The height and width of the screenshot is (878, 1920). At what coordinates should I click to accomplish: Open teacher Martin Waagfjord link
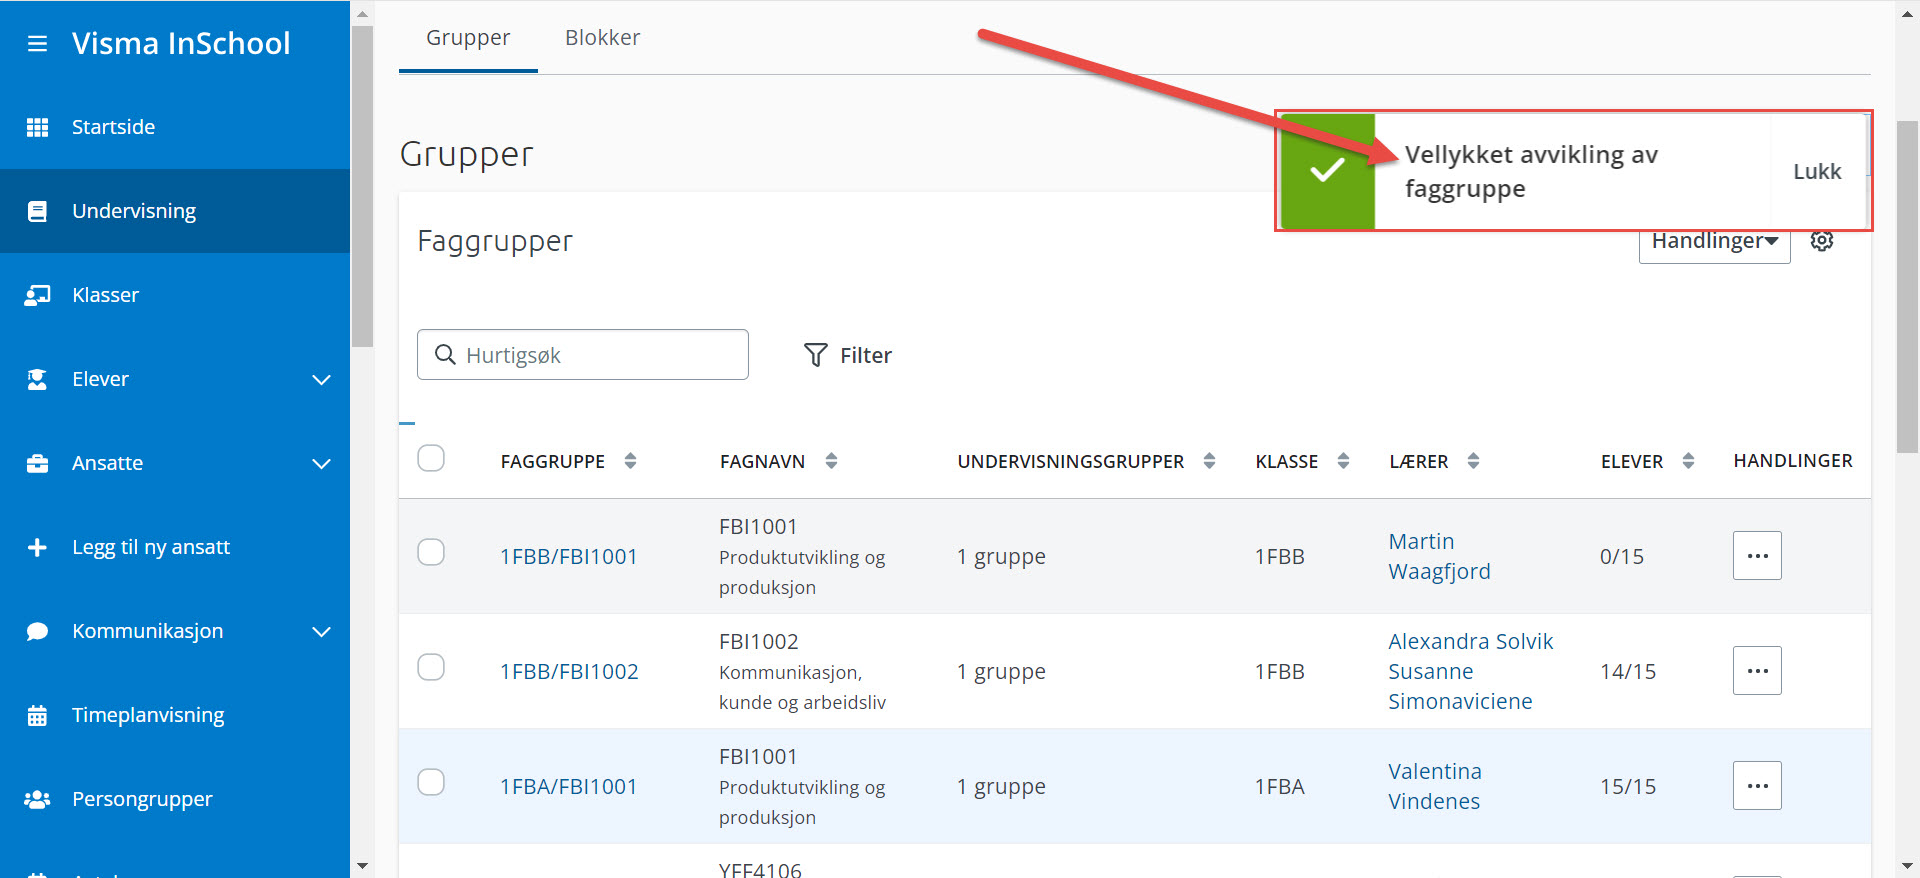pos(1439,556)
